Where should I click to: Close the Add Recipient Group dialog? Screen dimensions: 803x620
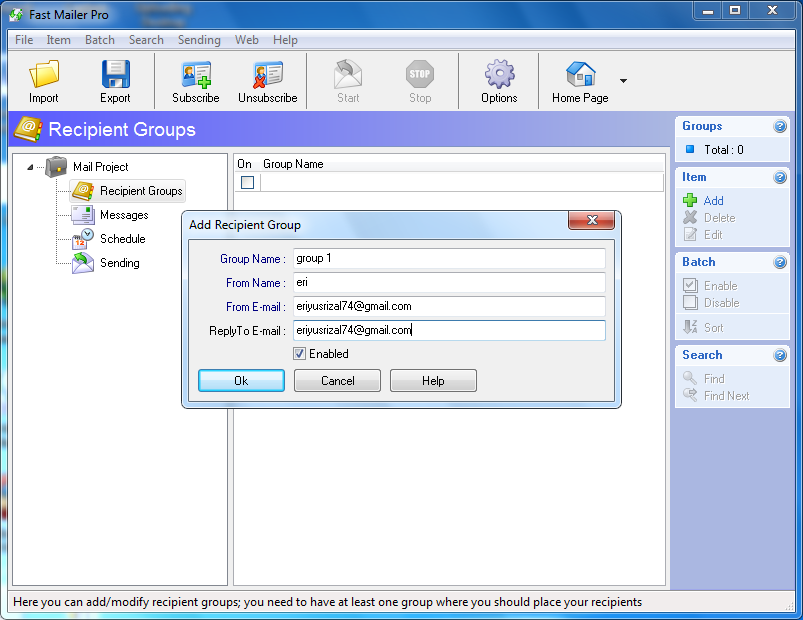point(591,220)
